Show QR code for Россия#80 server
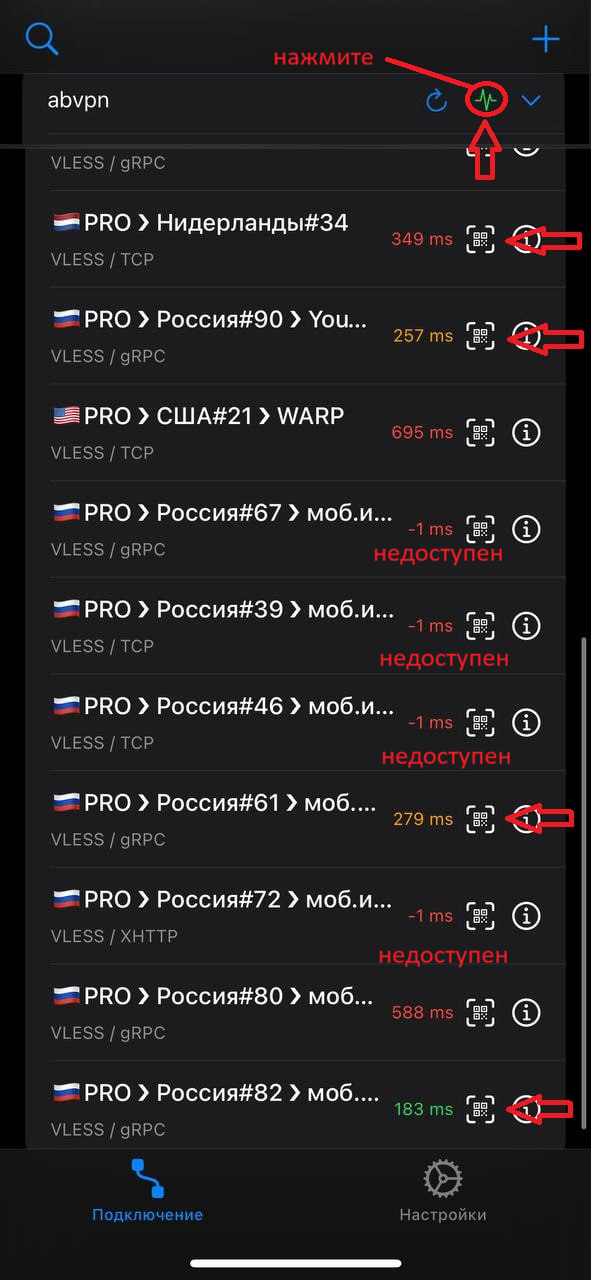The height and width of the screenshot is (1280, 591). click(481, 1012)
